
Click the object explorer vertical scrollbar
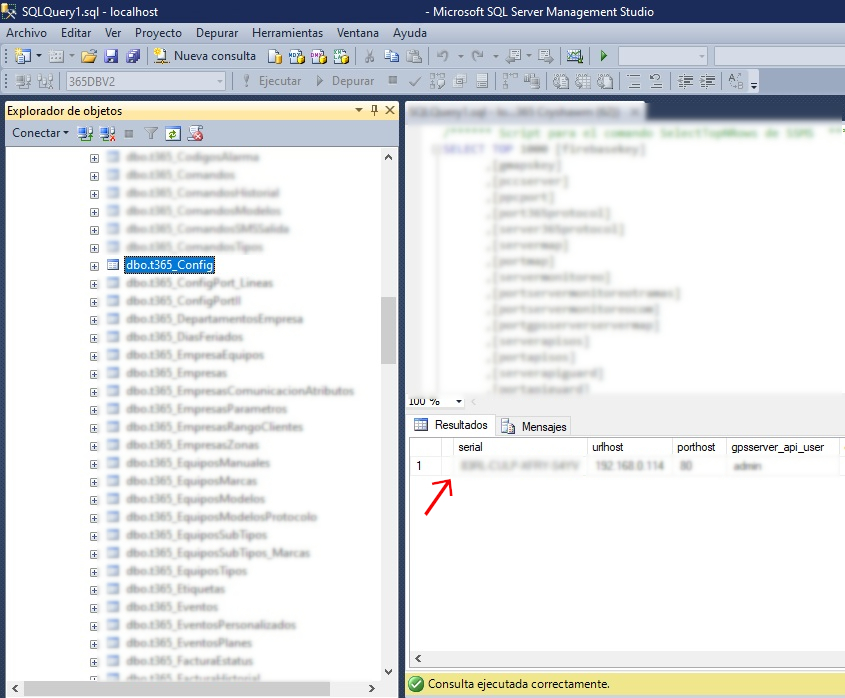tap(389, 331)
